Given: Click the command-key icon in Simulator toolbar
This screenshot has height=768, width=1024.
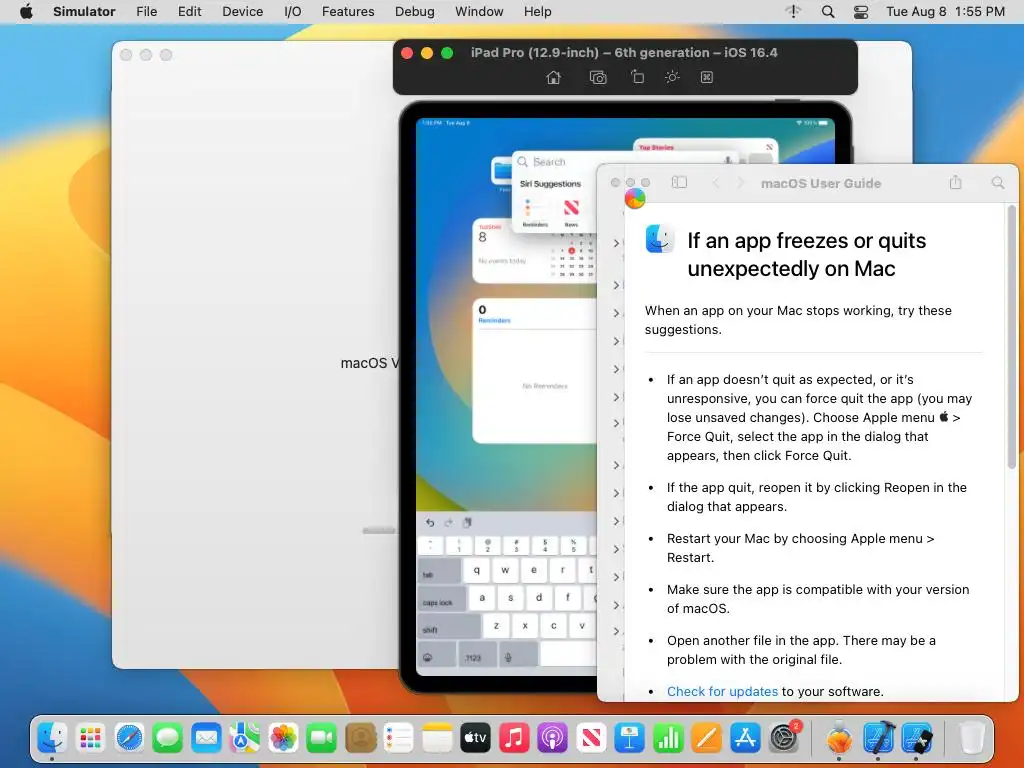Looking at the screenshot, I should tap(707, 77).
